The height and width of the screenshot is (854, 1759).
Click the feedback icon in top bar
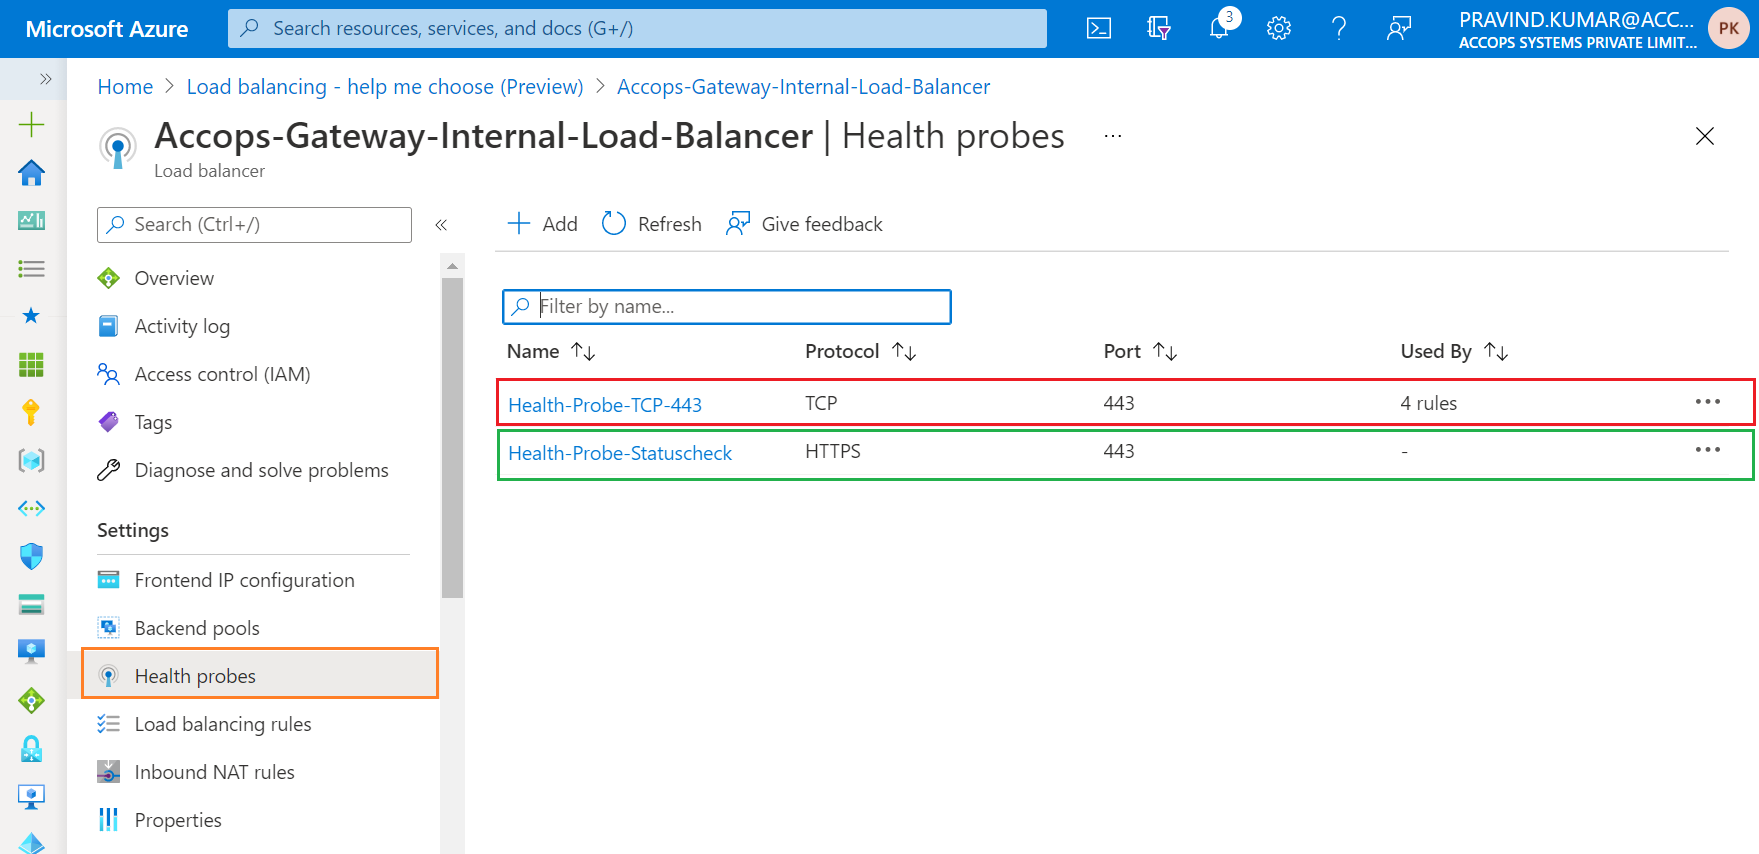click(1398, 28)
